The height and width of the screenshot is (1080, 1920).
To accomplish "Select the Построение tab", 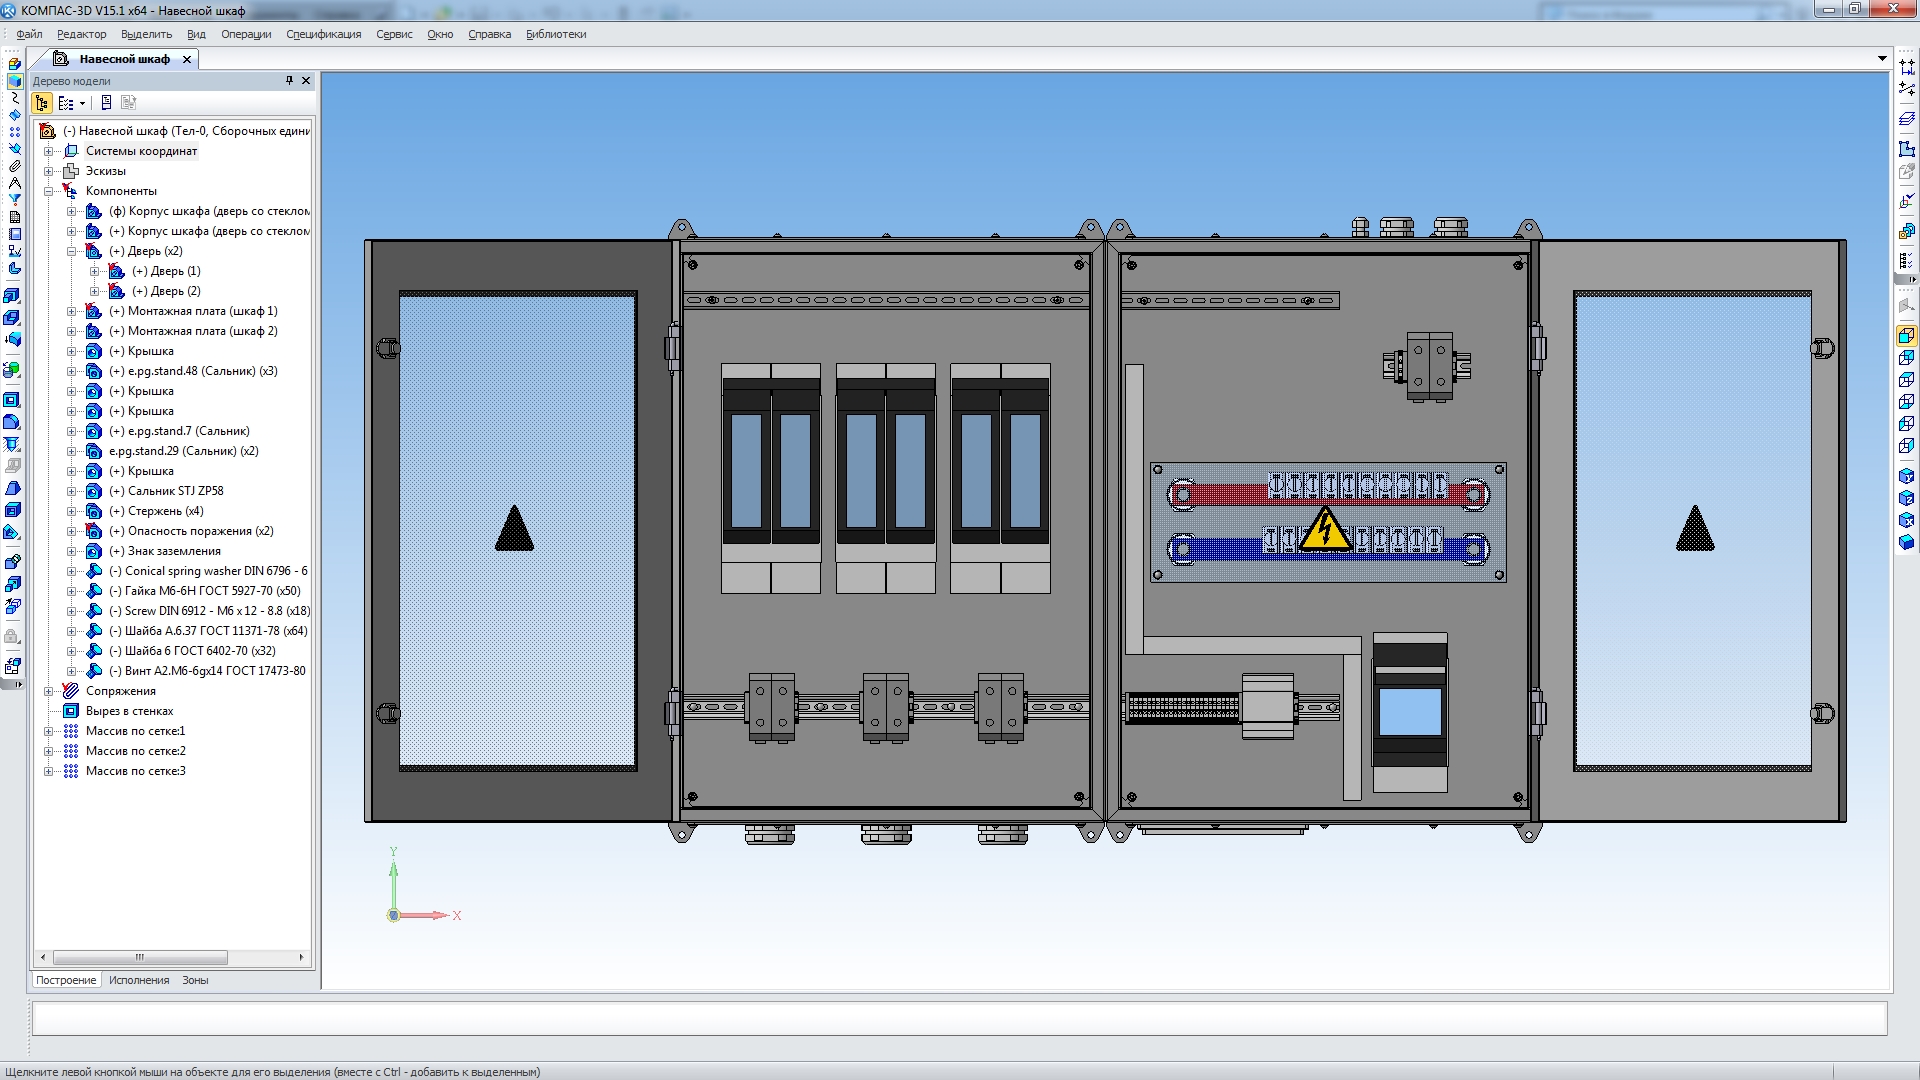I will tap(66, 980).
